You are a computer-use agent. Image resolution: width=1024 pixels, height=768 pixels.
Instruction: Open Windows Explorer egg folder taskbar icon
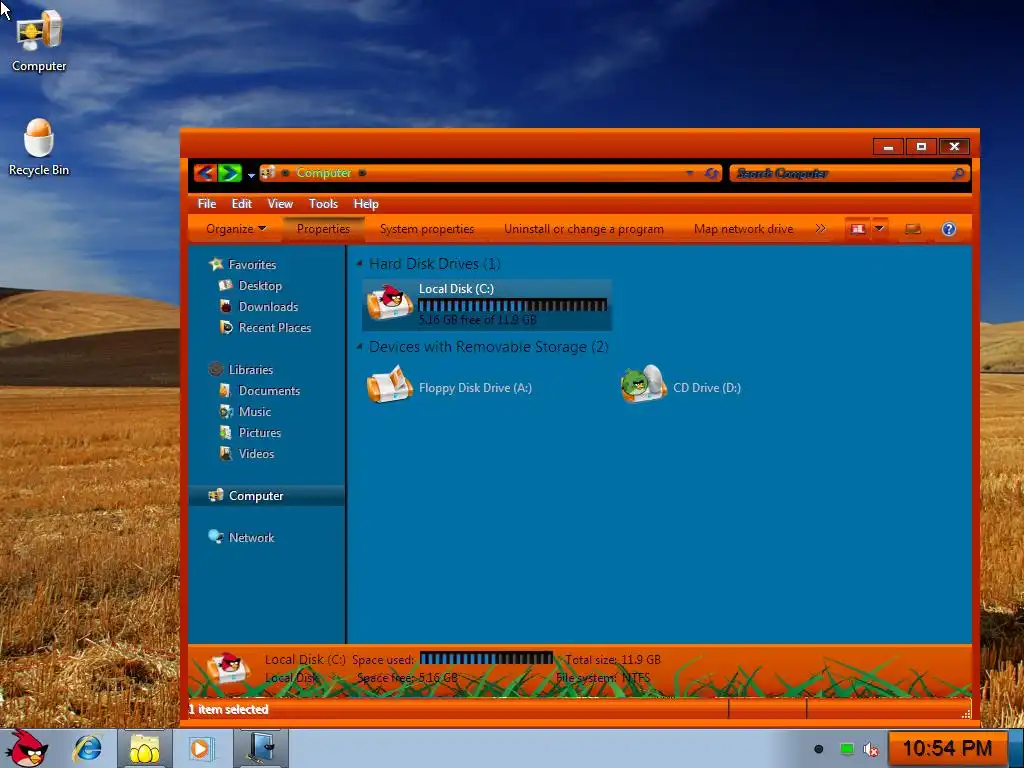(x=144, y=748)
